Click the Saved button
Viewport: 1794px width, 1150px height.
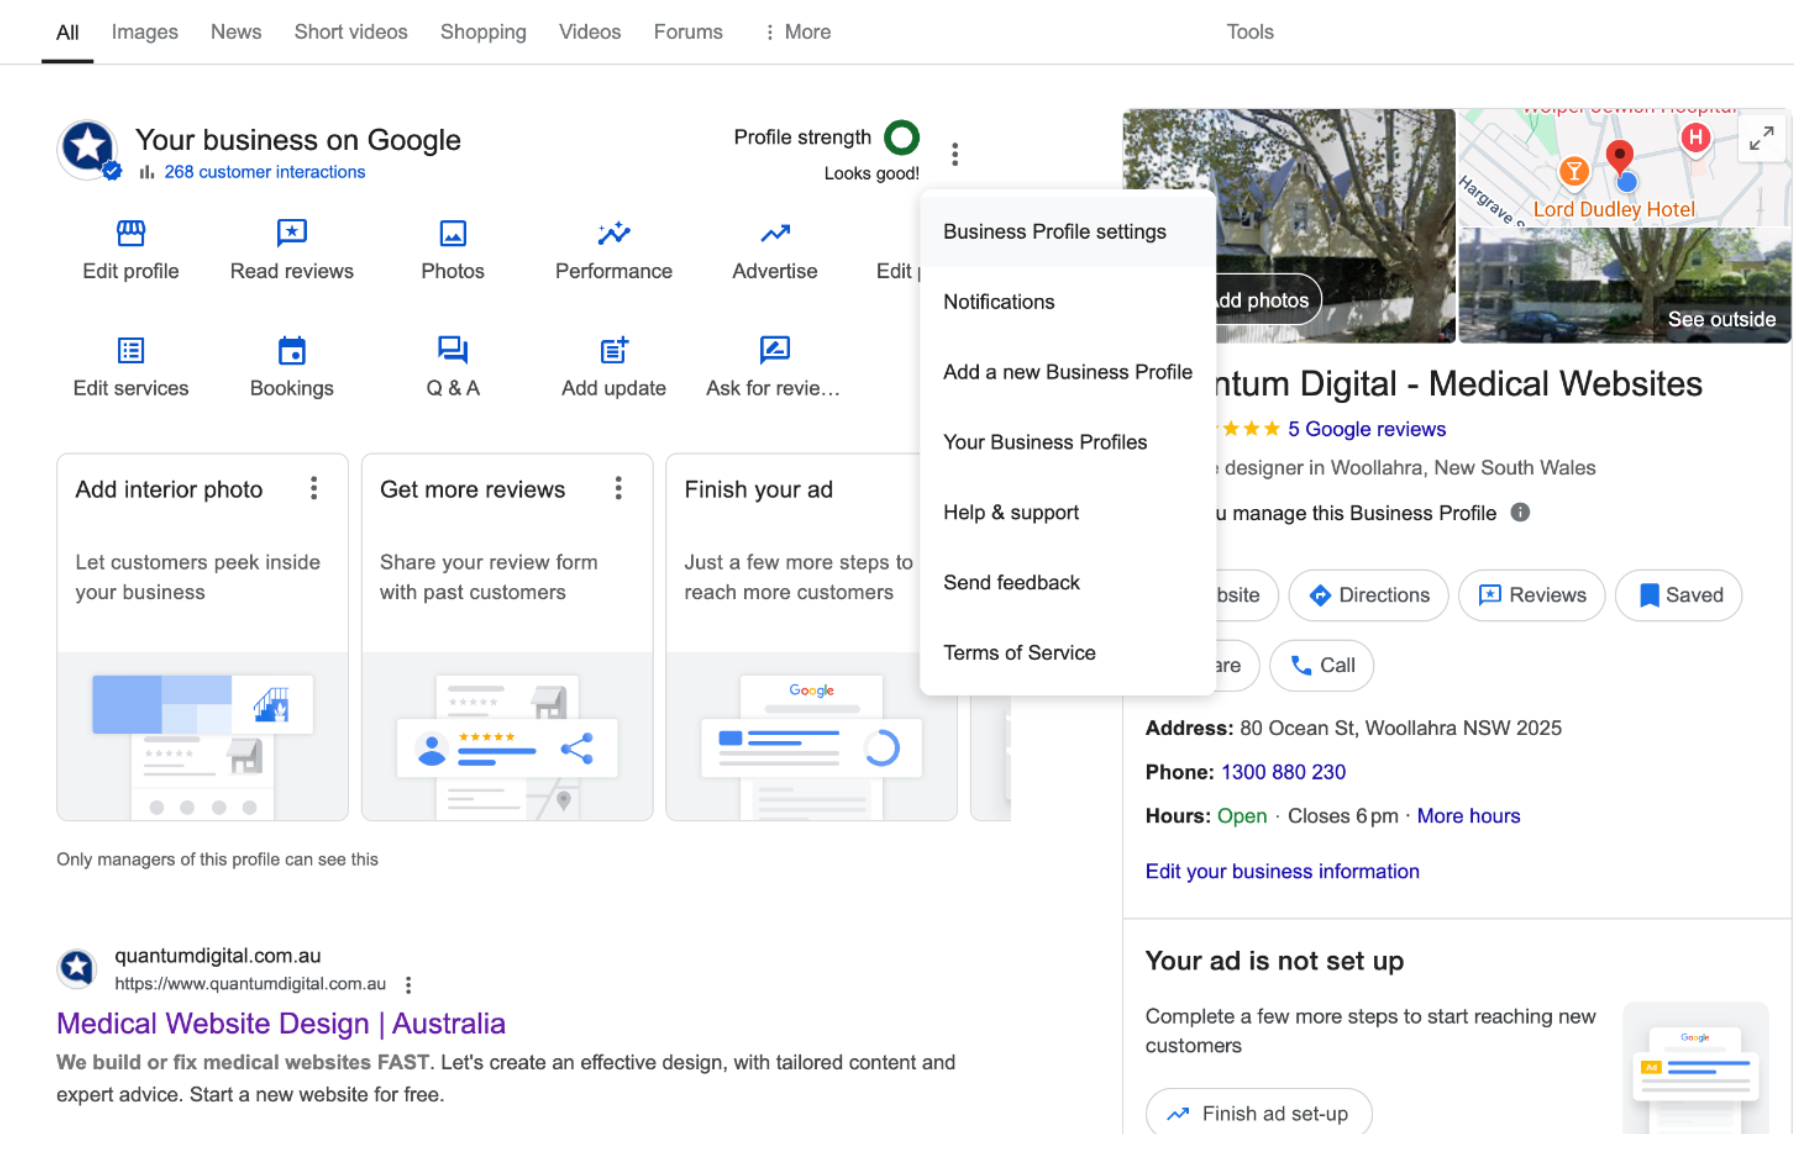1679,595
